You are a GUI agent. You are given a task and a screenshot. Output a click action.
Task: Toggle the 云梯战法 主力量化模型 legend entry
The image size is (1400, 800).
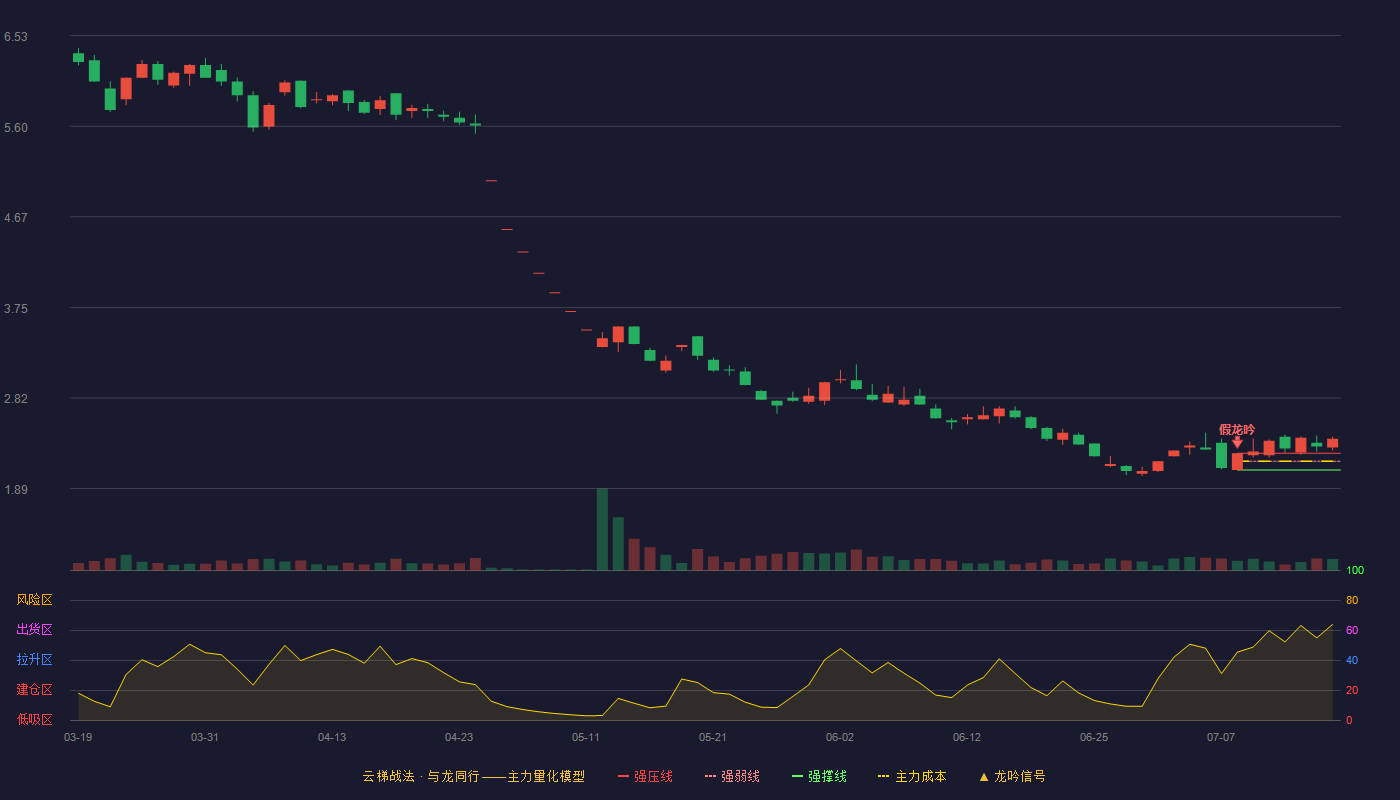point(473,776)
